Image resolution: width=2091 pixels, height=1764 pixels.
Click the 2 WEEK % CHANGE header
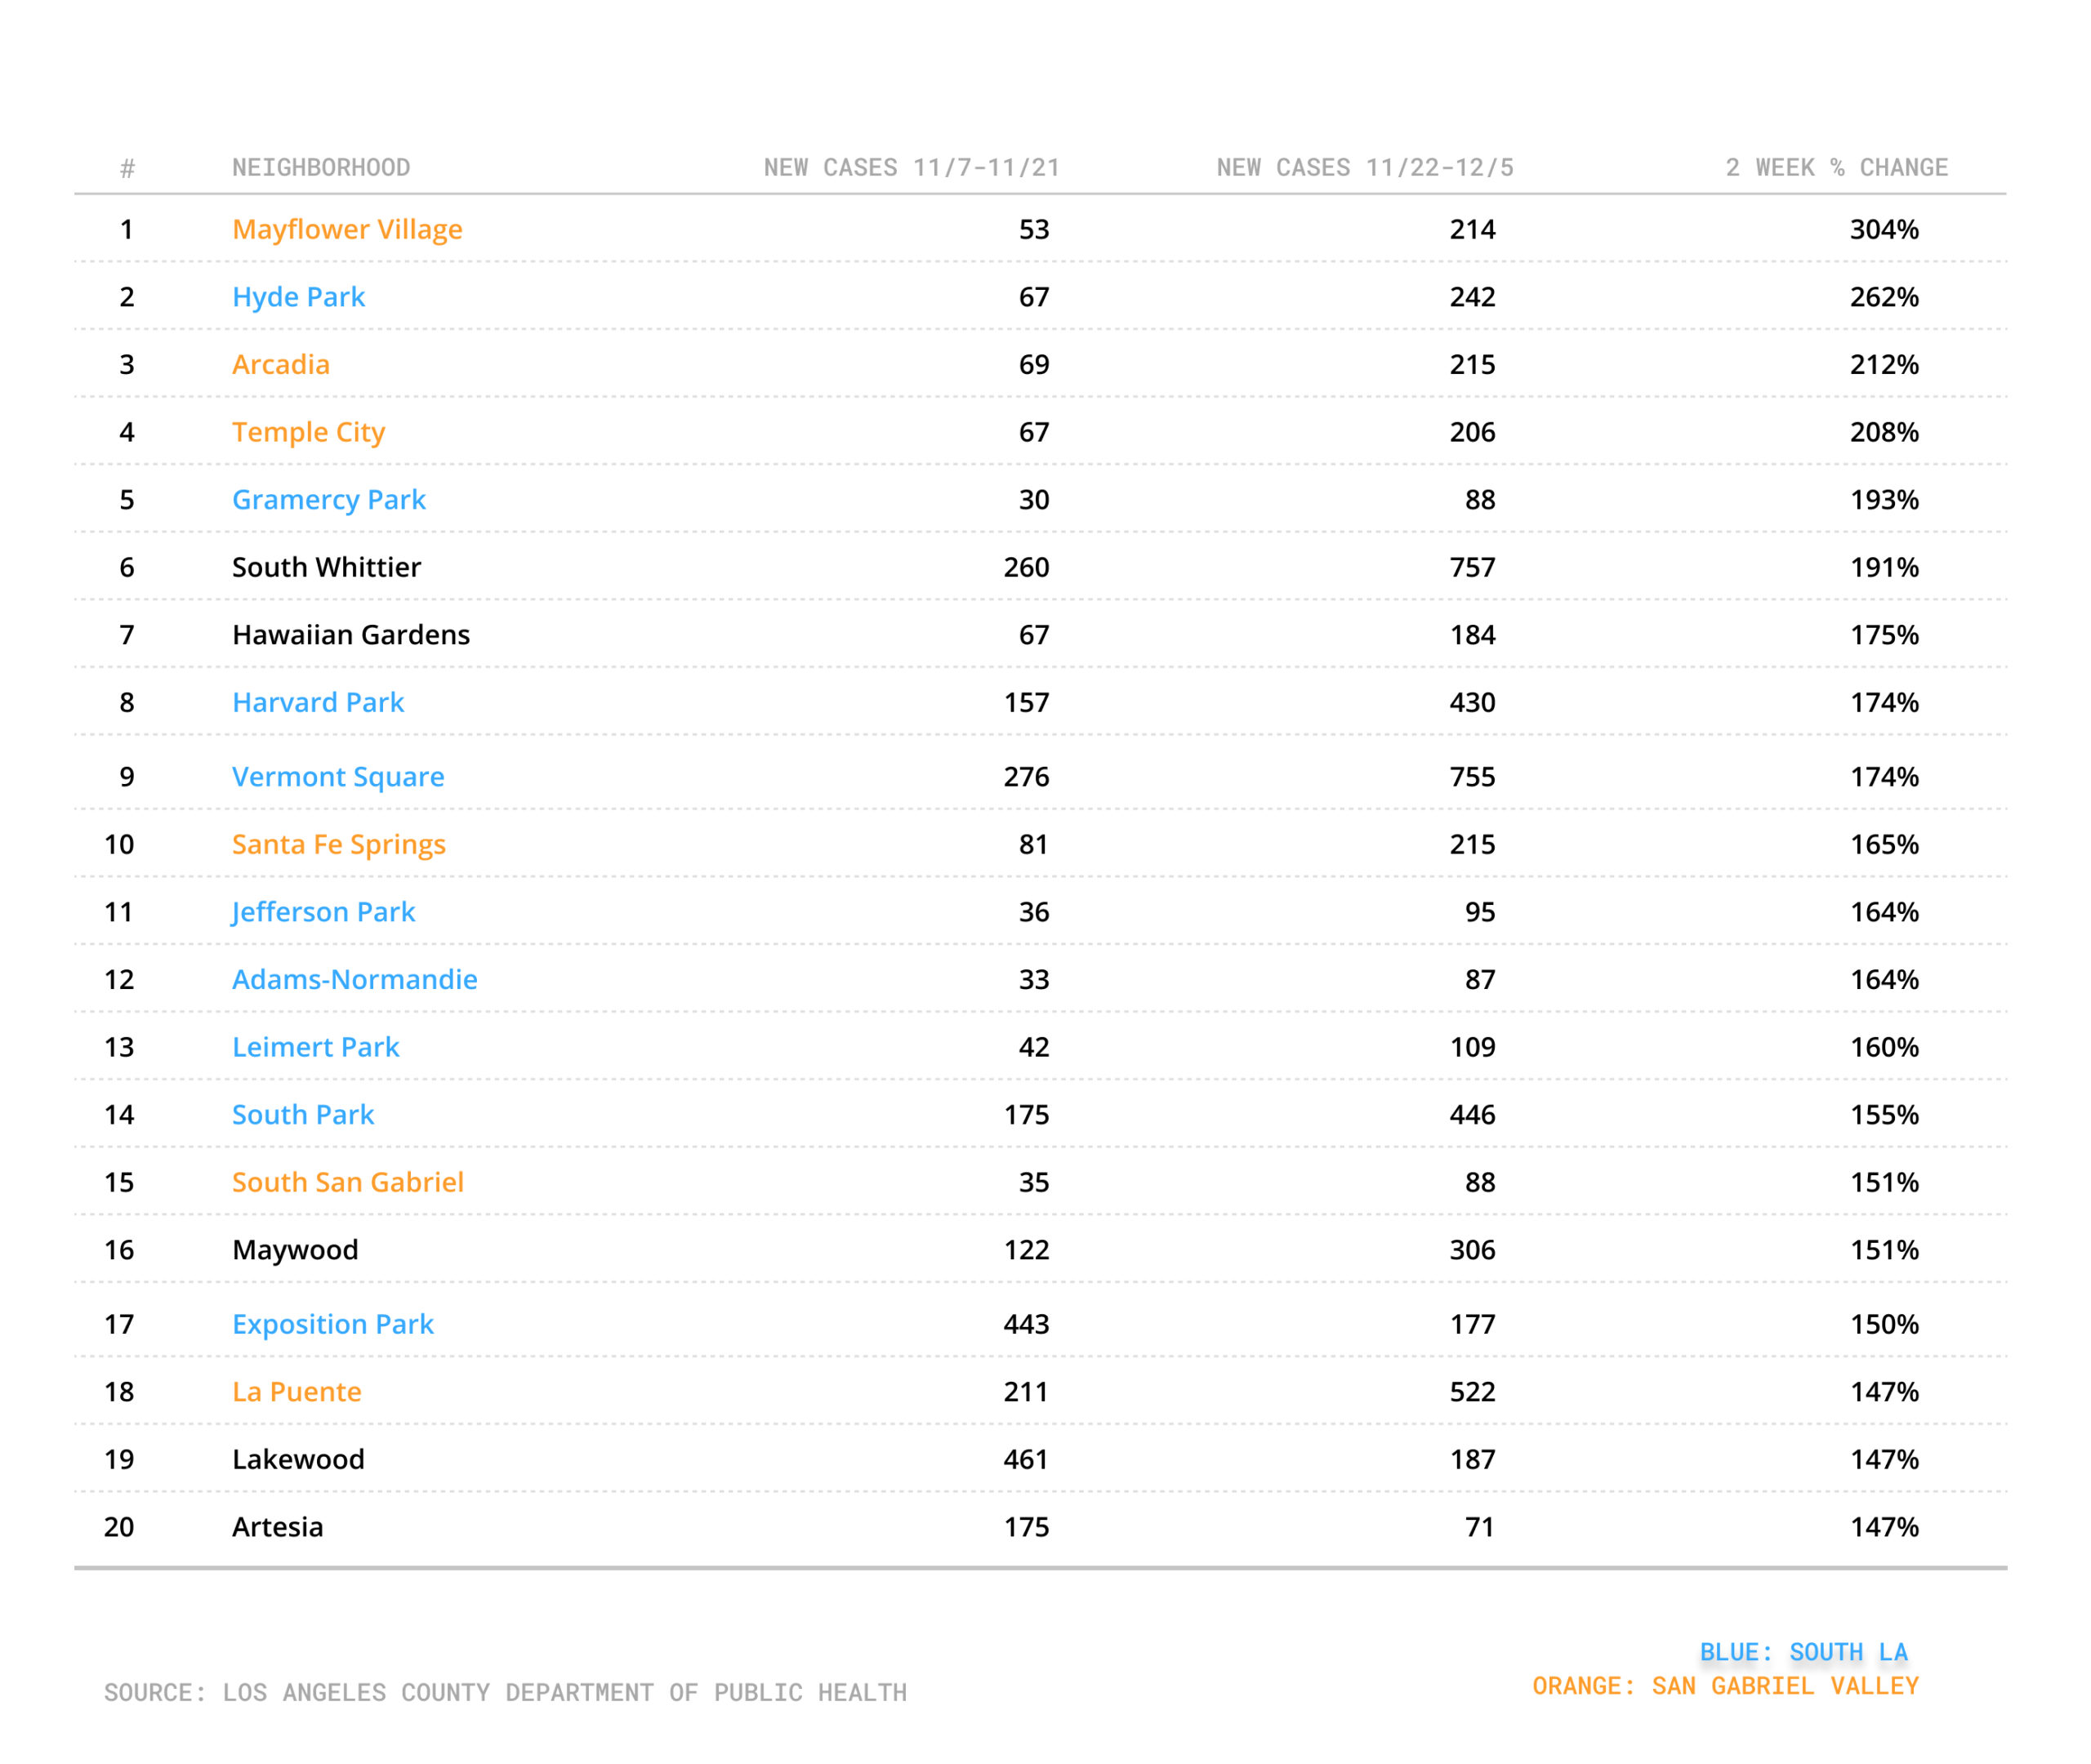tap(1836, 168)
